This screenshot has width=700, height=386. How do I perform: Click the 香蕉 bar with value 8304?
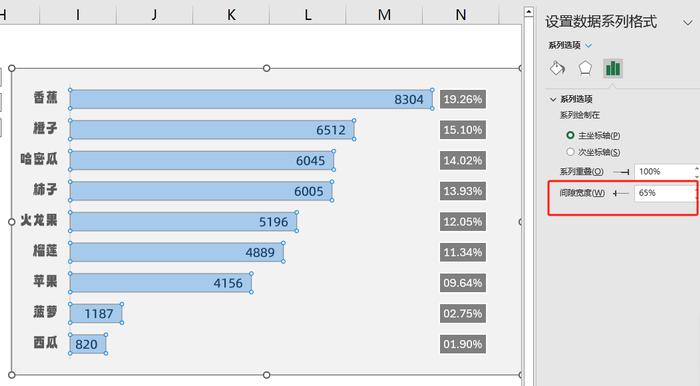(251, 99)
